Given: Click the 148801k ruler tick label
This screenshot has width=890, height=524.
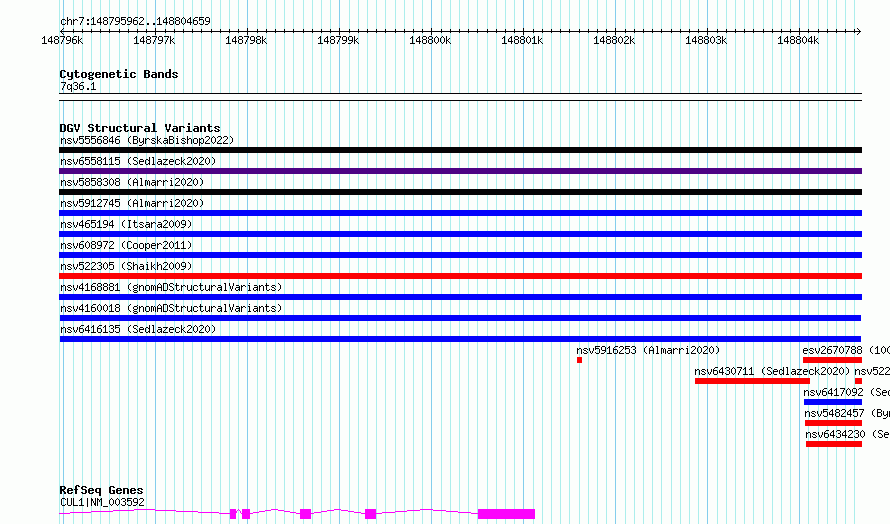Looking at the screenshot, I should tap(522, 41).
